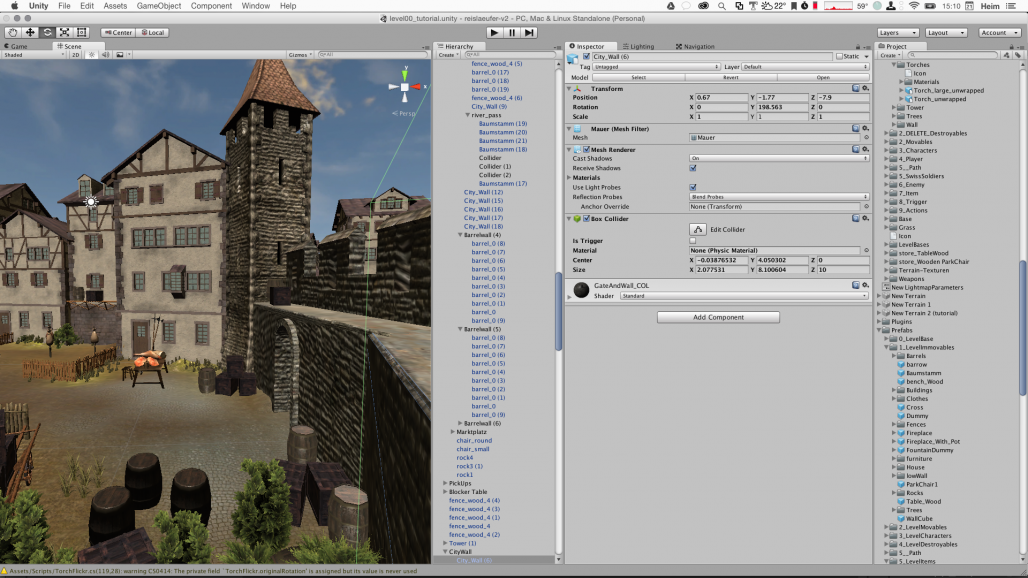Open the Cast Shadows dropdown

pyautogui.click(x=778, y=158)
